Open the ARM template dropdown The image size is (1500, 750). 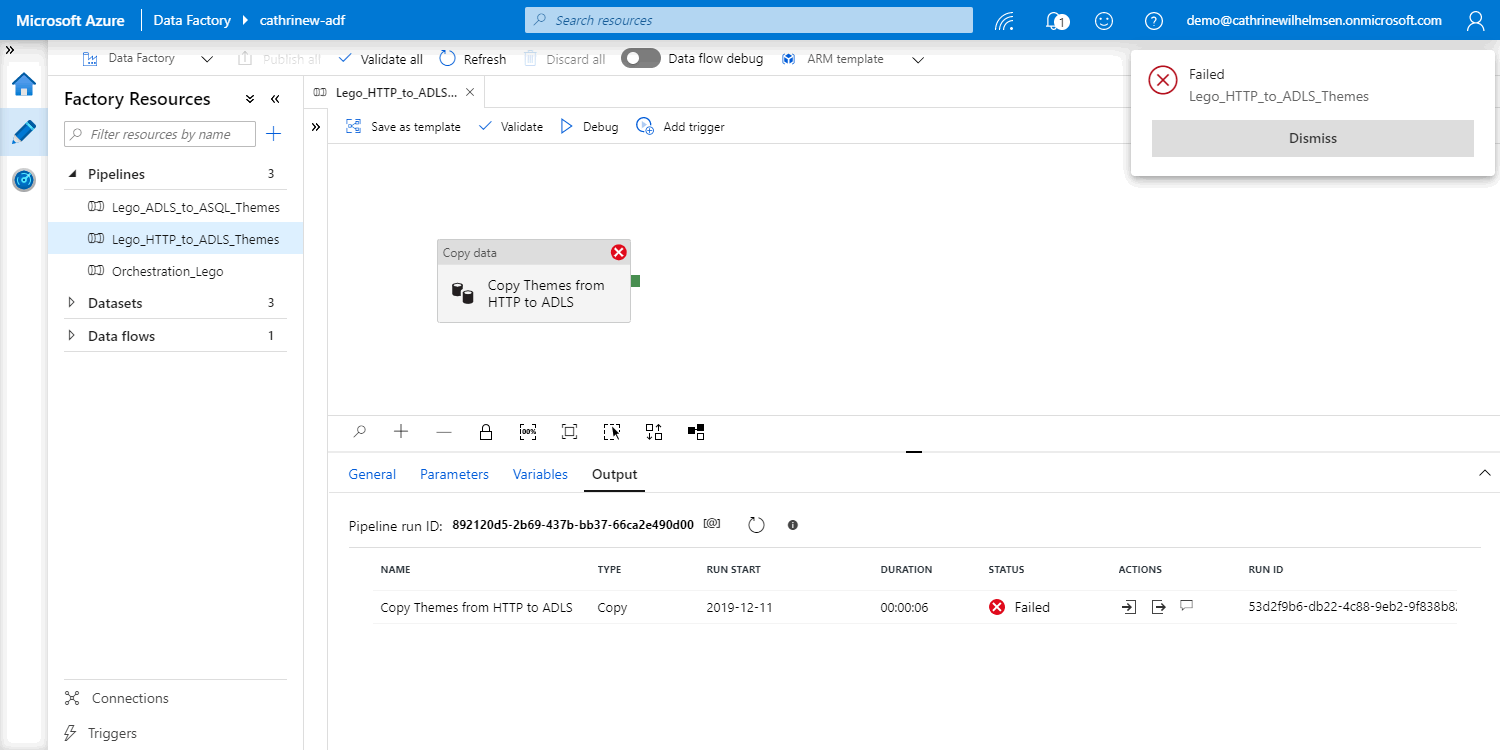click(x=918, y=59)
